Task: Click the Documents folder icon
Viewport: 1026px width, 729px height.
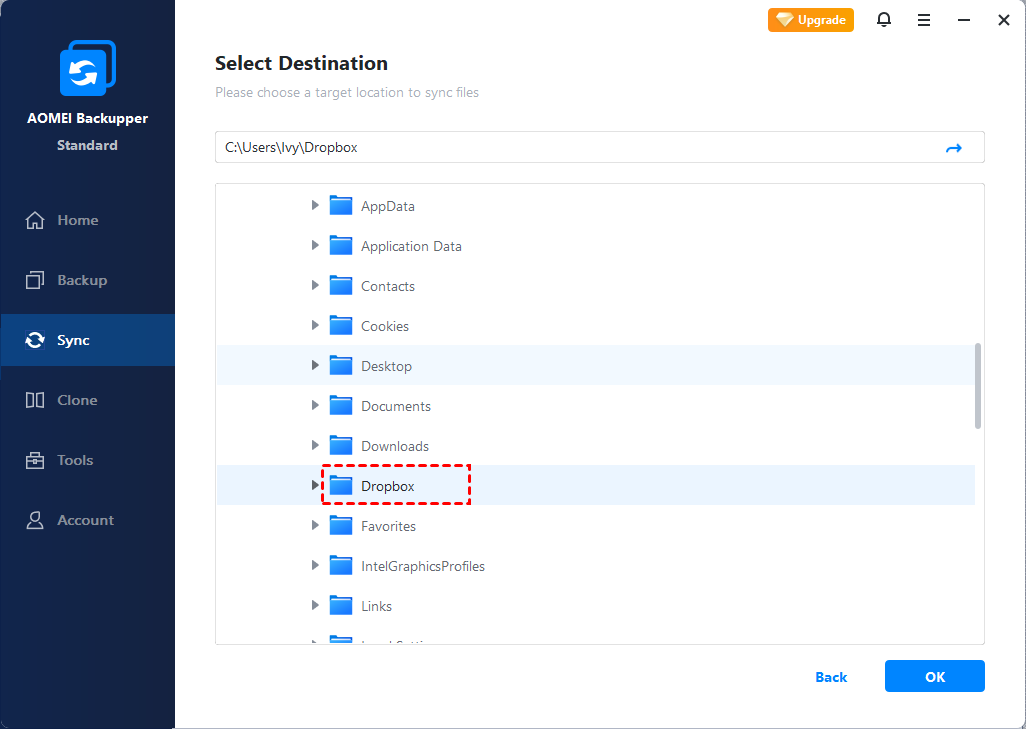Action: pyautogui.click(x=342, y=406)
